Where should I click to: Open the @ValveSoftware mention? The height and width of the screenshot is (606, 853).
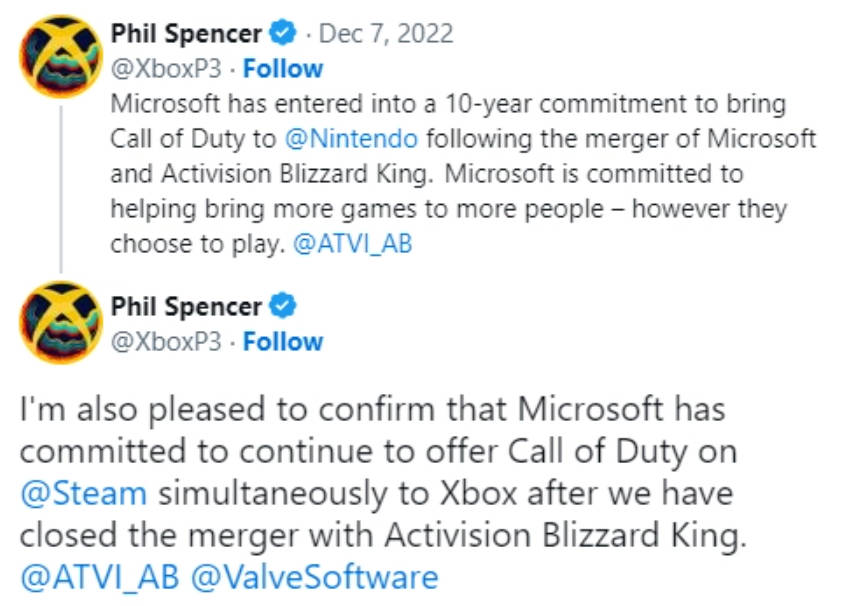point(314,578)
